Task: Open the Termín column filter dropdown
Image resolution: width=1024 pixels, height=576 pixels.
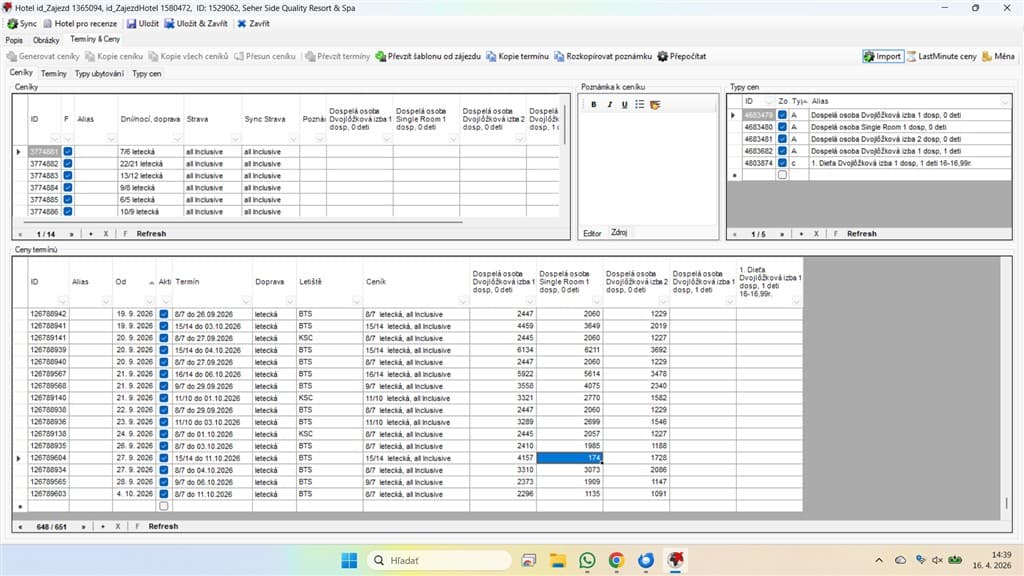Action: tap(246, 301)
